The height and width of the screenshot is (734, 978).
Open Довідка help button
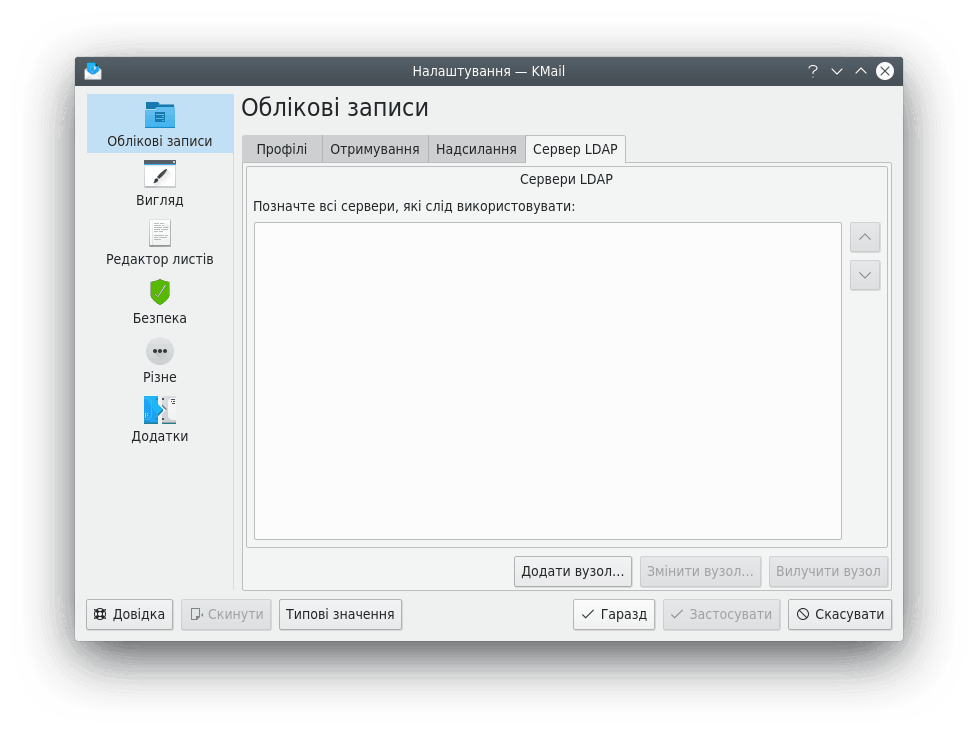(129, 614)
